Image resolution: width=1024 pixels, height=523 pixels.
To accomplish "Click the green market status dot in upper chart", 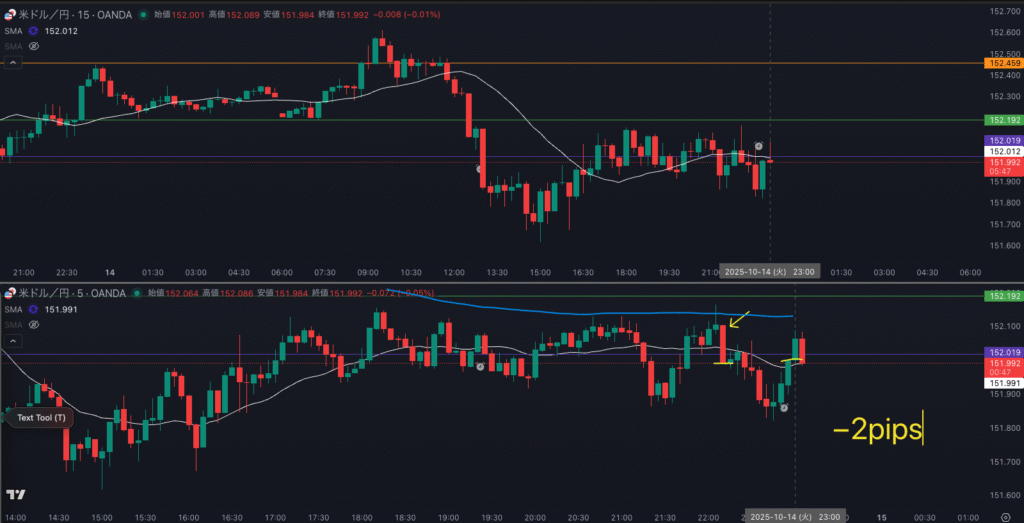I will 142,15.
